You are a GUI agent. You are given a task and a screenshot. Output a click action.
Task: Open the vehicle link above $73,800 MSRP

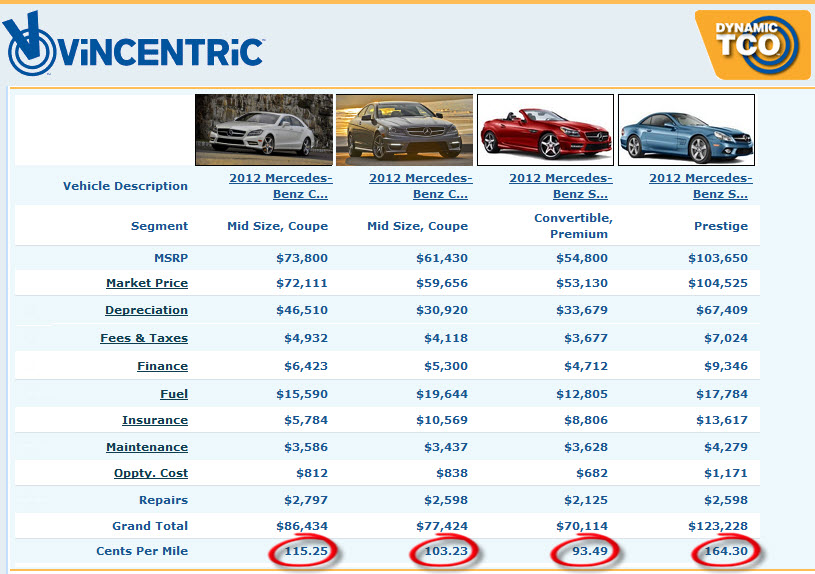[281, 186]
